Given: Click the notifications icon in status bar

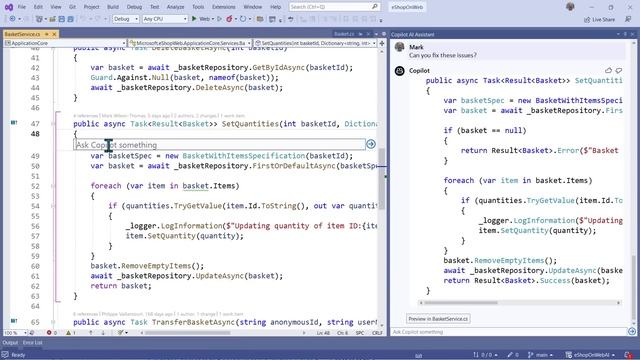Looking at the screenshot, I should pos(629,355).
